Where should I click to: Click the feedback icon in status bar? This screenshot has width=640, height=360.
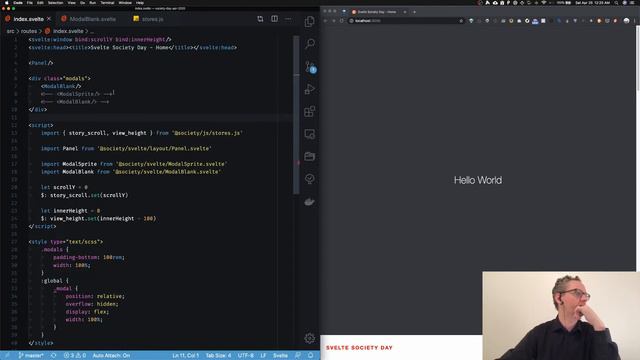[298, 356]
